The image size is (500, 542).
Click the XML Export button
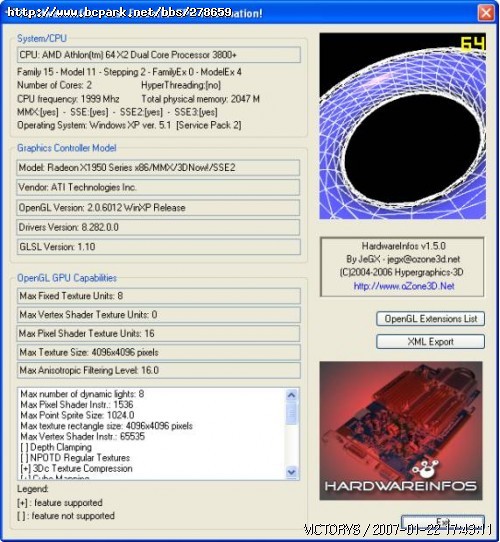(430, 342)
